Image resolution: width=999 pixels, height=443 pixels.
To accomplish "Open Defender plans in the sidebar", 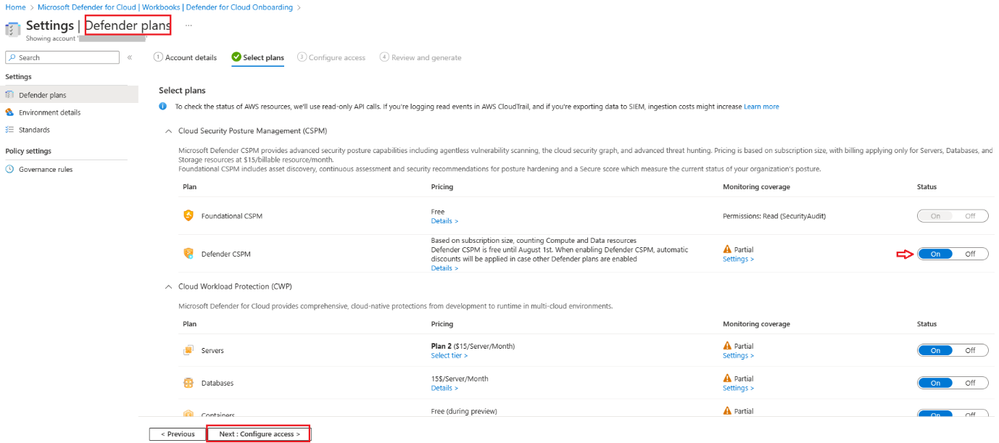I will click(x=69, y=95).
